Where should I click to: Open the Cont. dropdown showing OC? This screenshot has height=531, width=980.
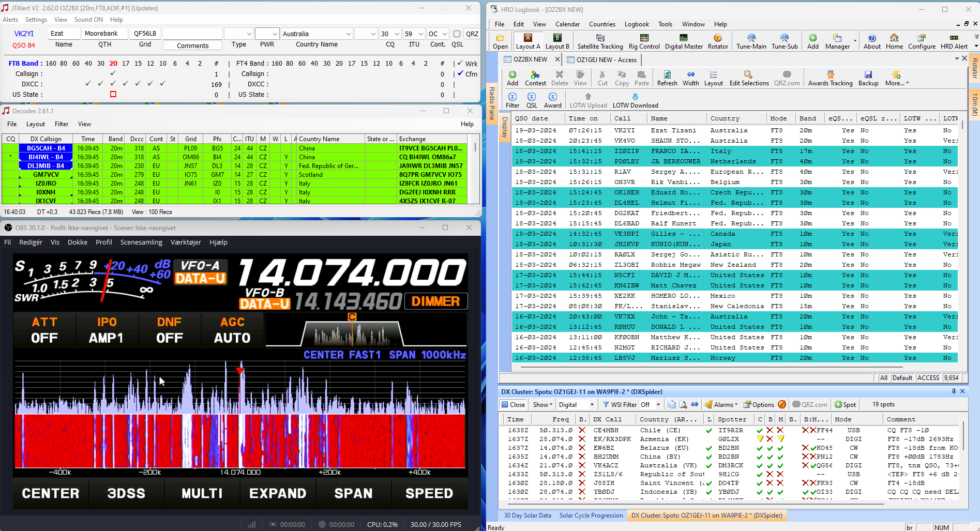click(x=444, y=34)
